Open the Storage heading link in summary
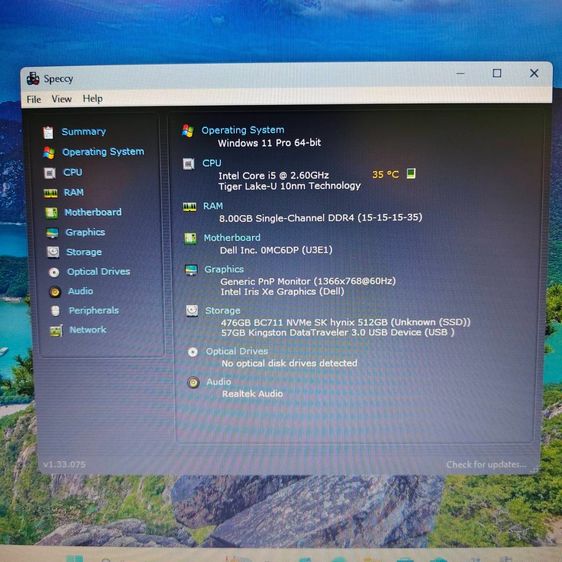Viewport: 562px width, 562px height. [223, 311]
